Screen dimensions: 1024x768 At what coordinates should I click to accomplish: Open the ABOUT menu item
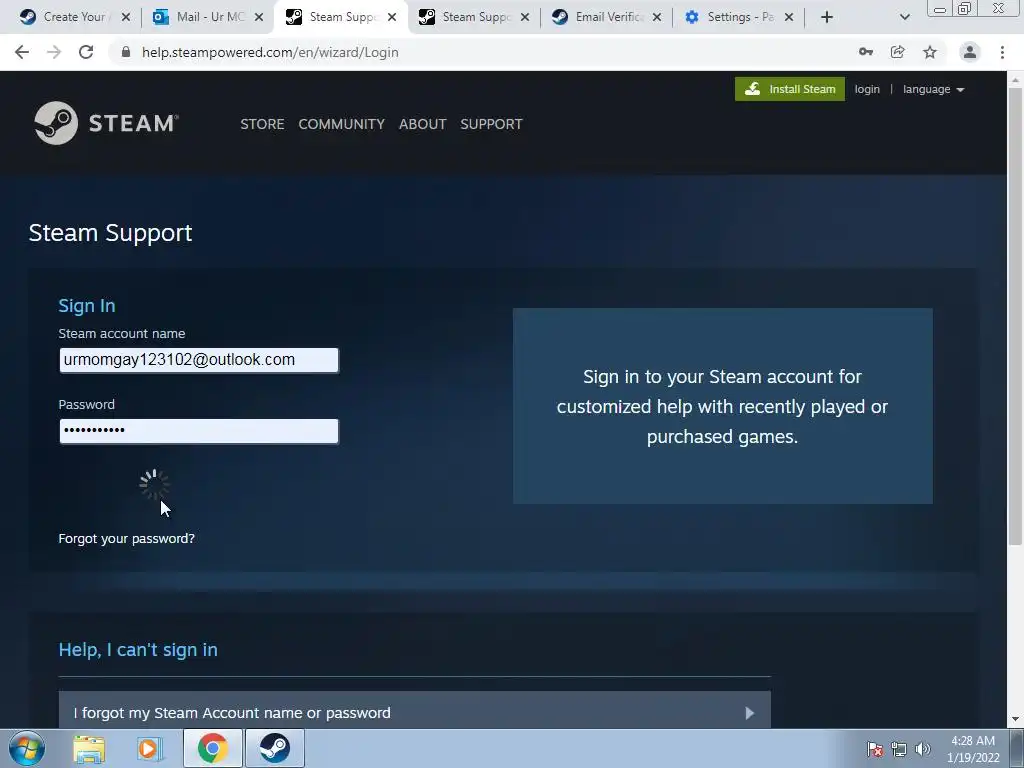point(423,124)
